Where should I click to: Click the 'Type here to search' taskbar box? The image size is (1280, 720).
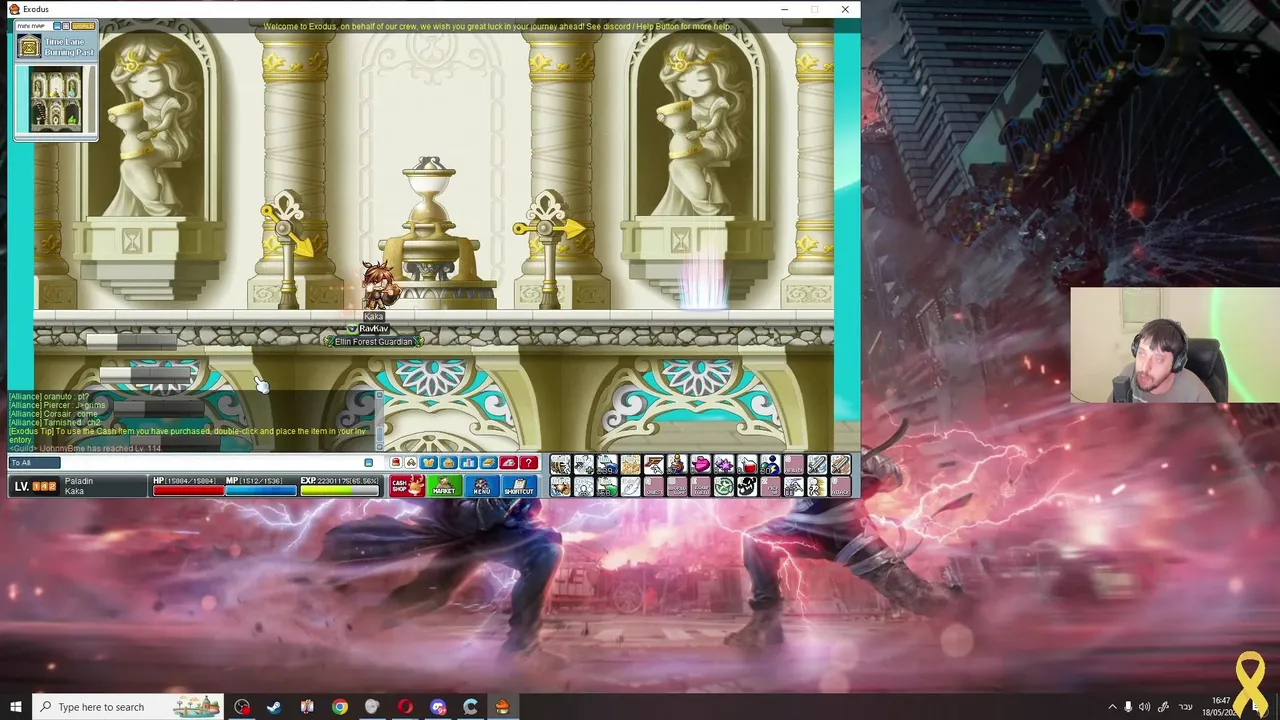point(128,707)
